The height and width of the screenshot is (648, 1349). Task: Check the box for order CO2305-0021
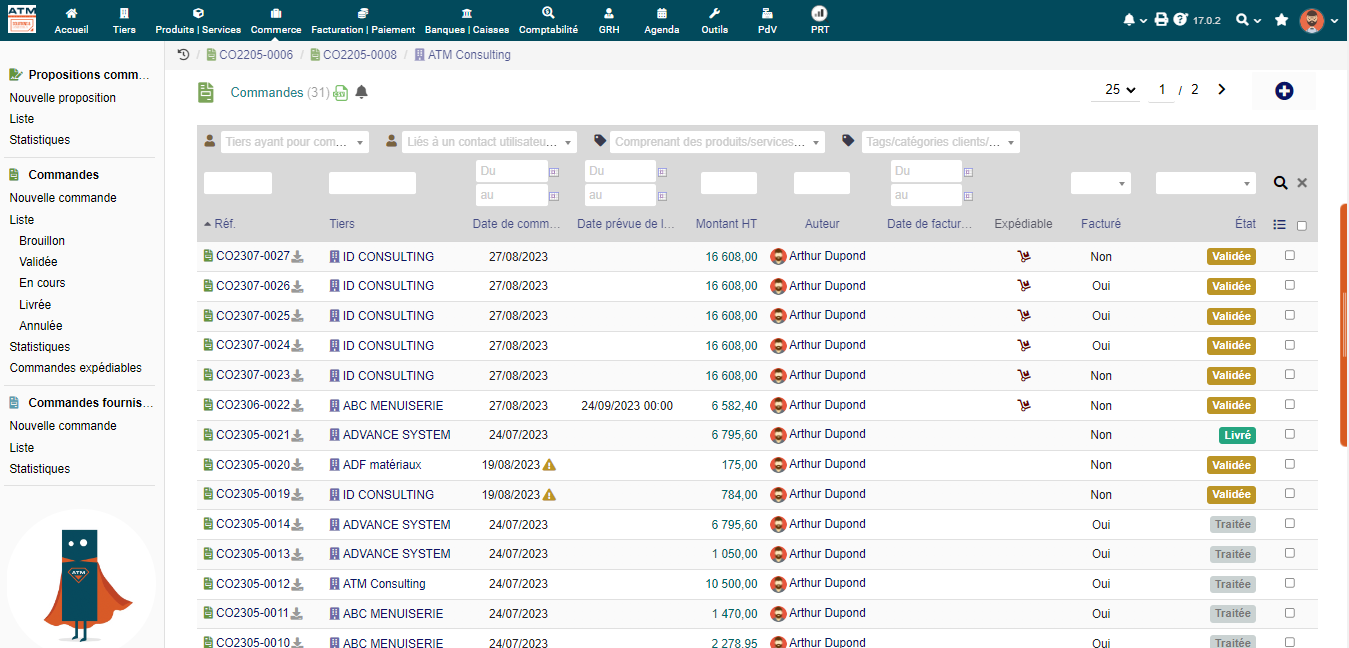(x=1289, y=434)
